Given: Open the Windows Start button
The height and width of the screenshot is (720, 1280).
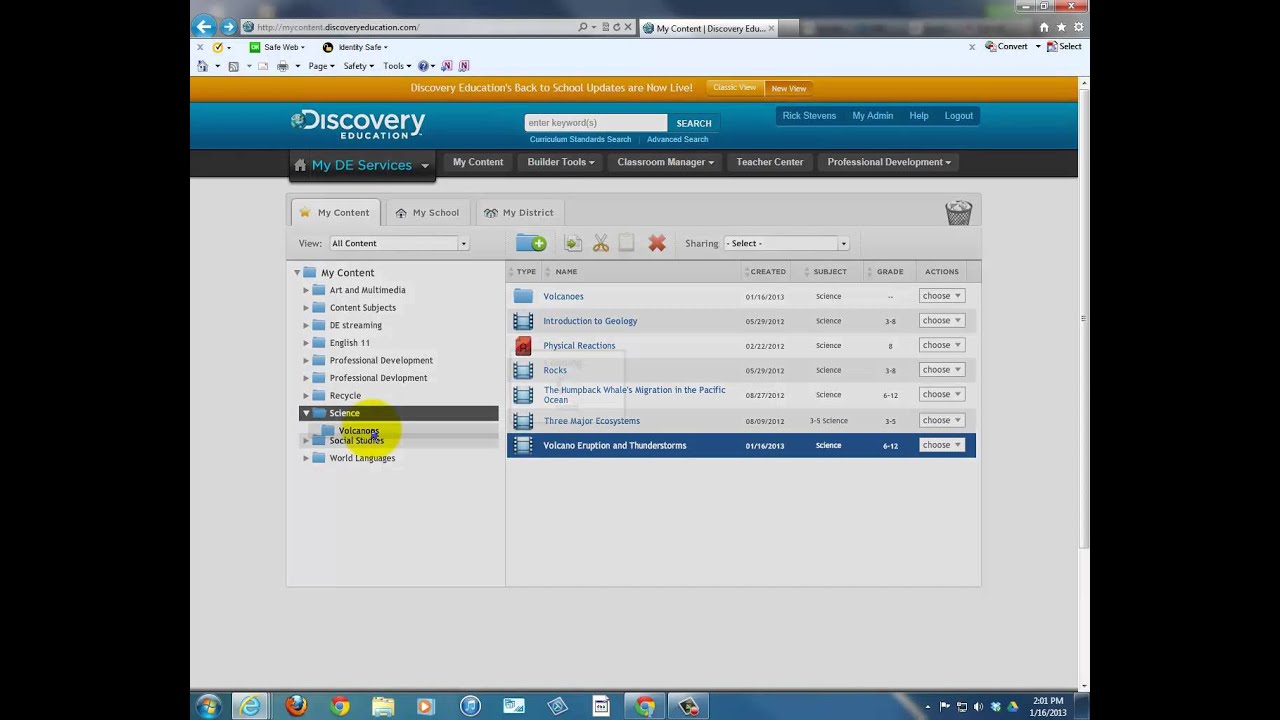Looking at the screenshot, I should tap(208, 706).
